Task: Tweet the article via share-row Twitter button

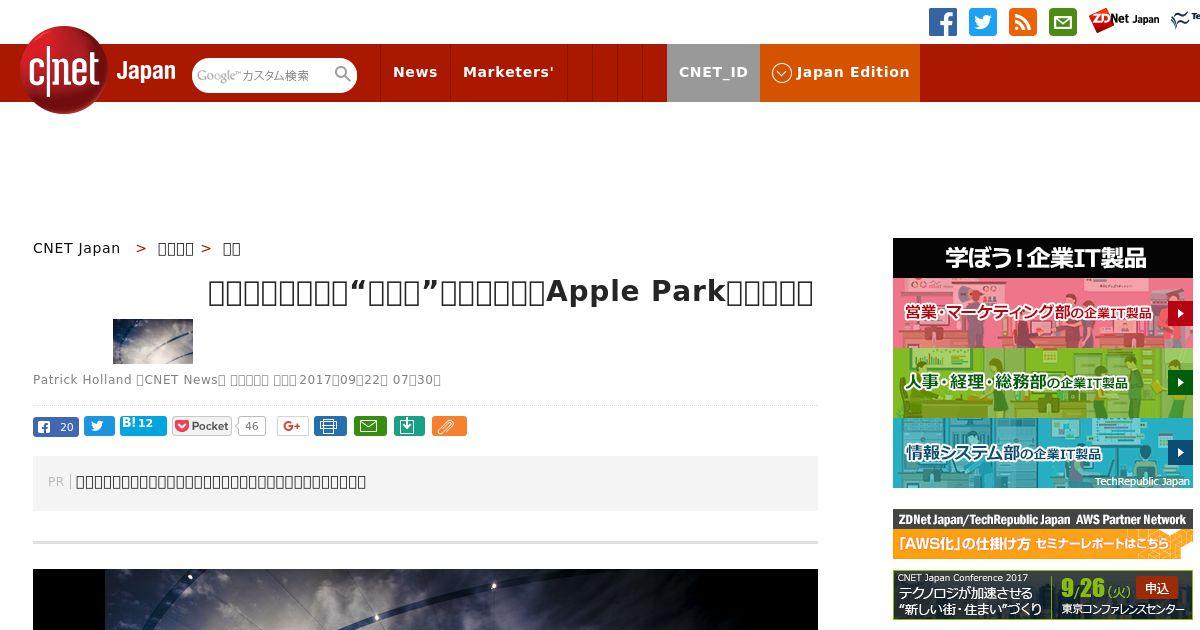Action: (x=99, y=426)
